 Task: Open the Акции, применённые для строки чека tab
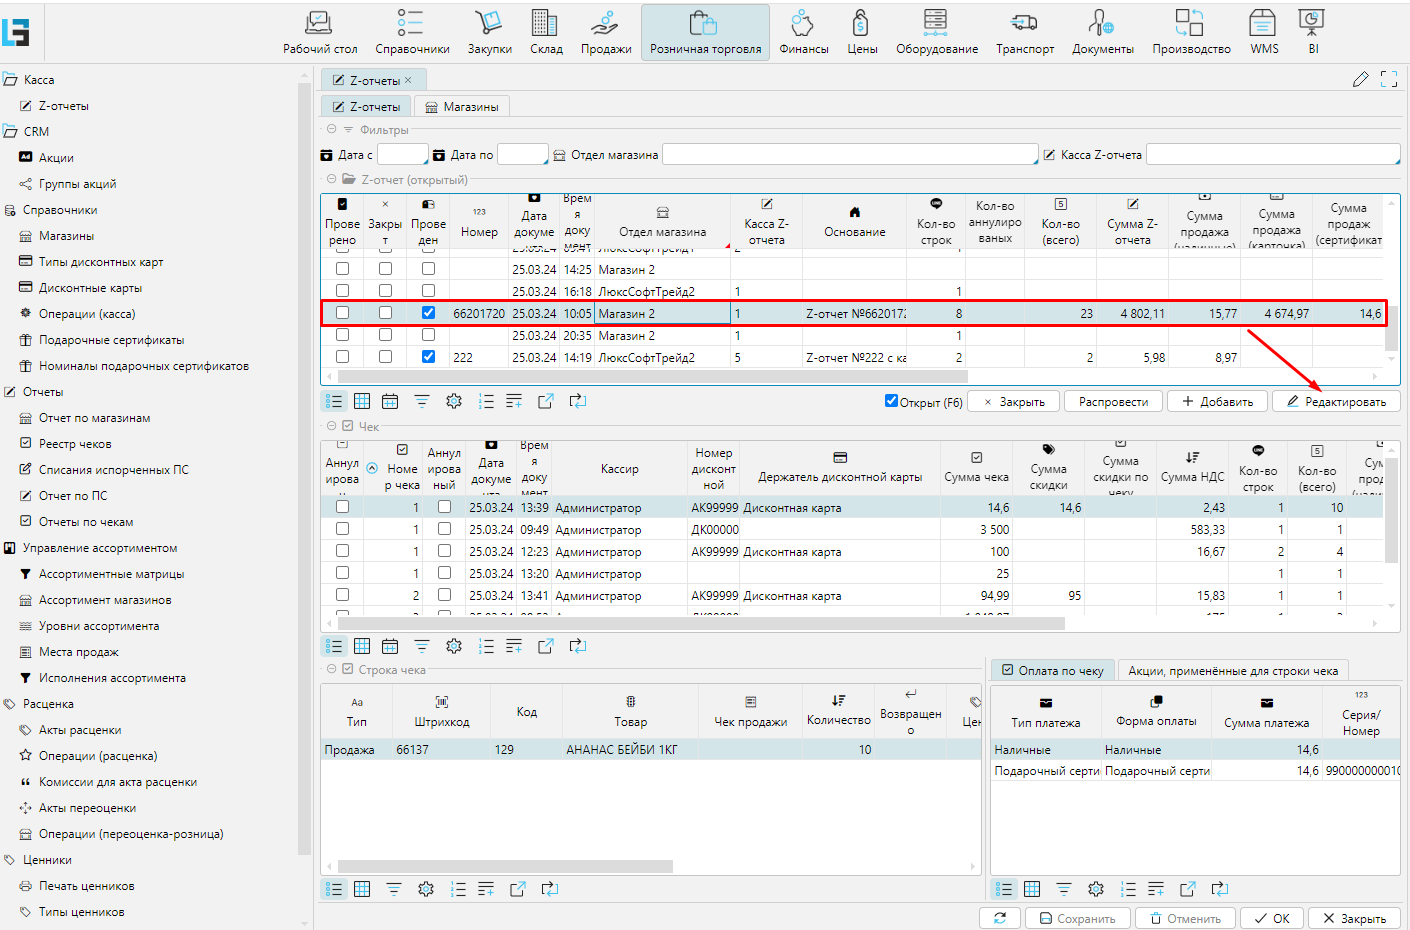(1232, 671)
